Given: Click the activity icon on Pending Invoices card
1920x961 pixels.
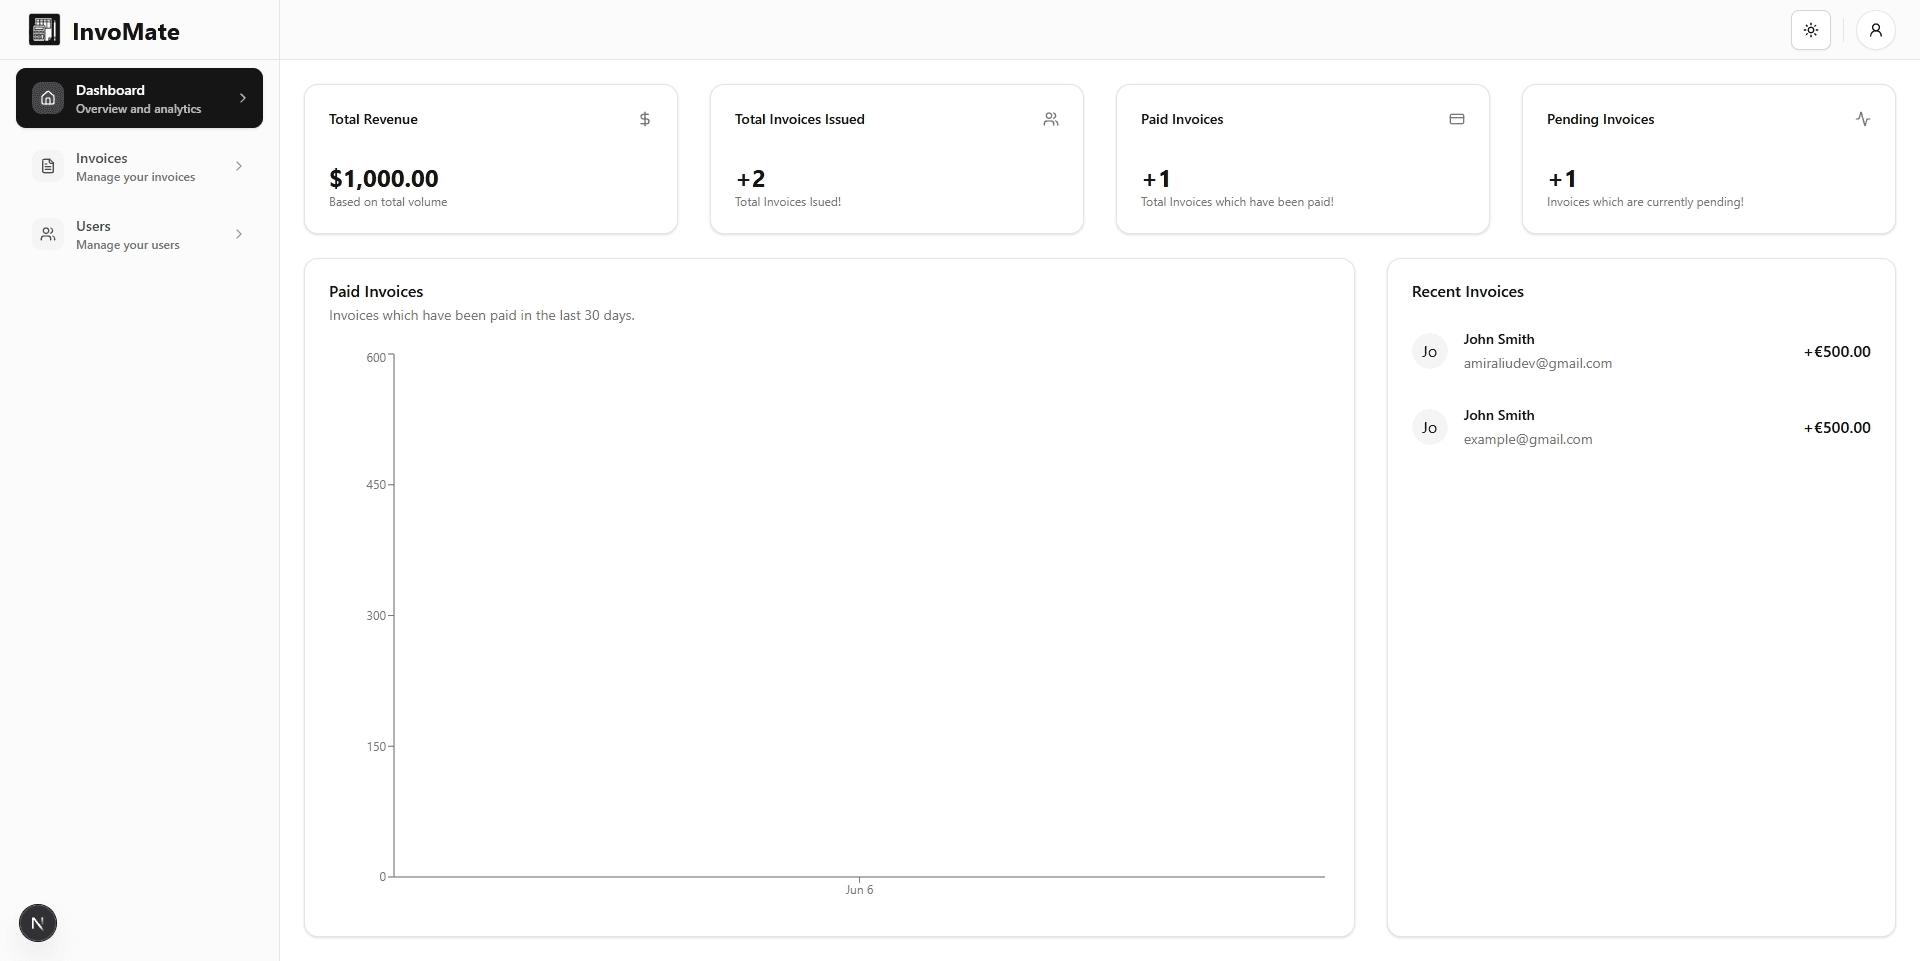Looking at the screenshot, I should coord(1863,119).
